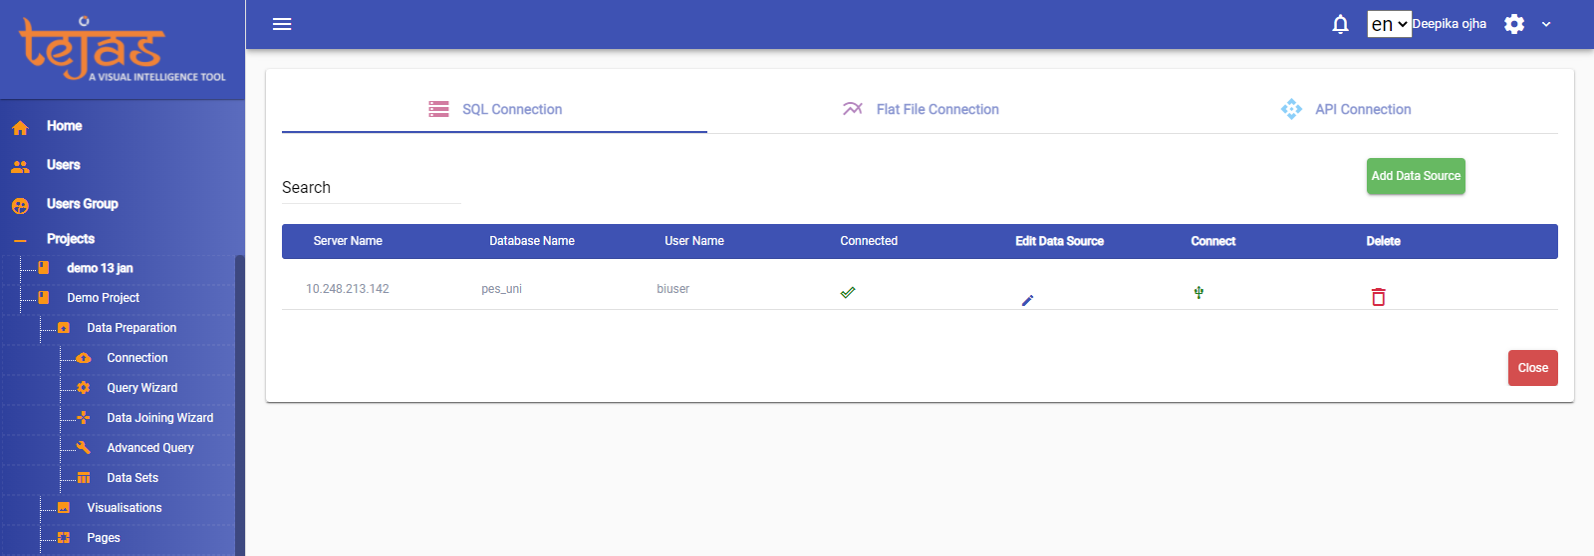1594x556 pixels.
Task: Click into the Search input field
Action: (x=371, y=188)
